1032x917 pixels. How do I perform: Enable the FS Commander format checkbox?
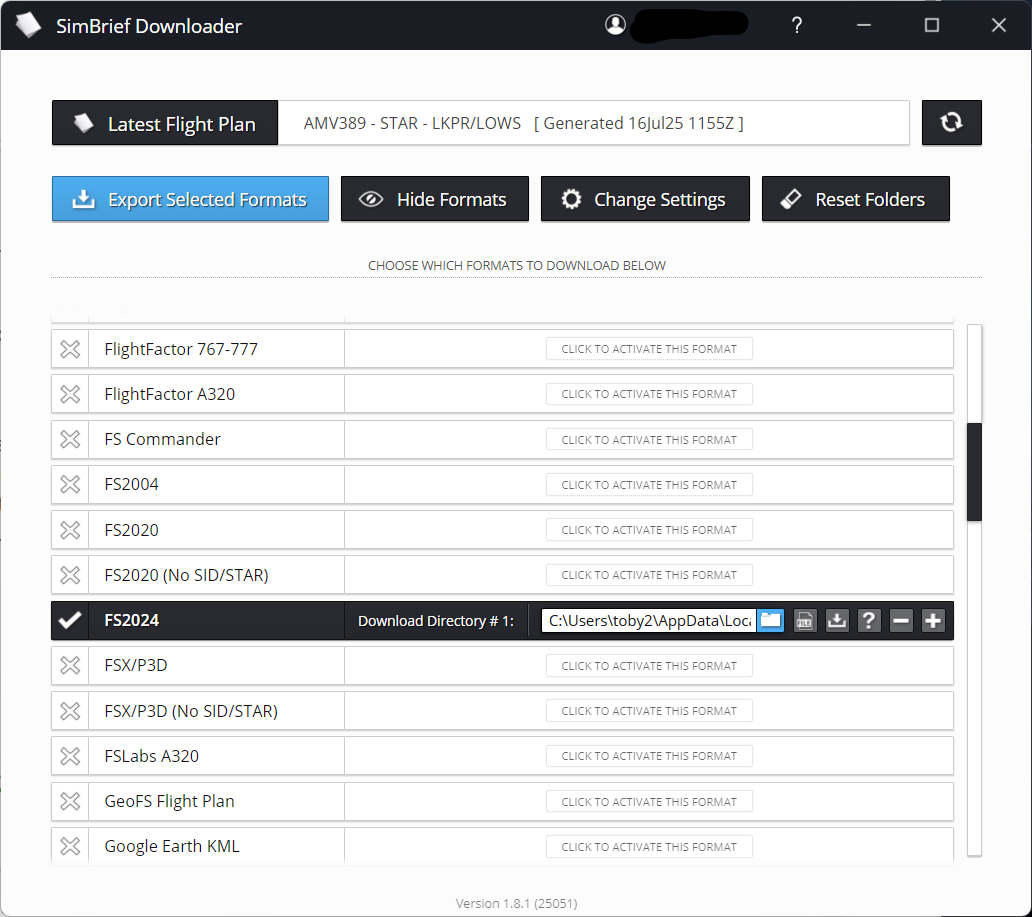point(70,439)
